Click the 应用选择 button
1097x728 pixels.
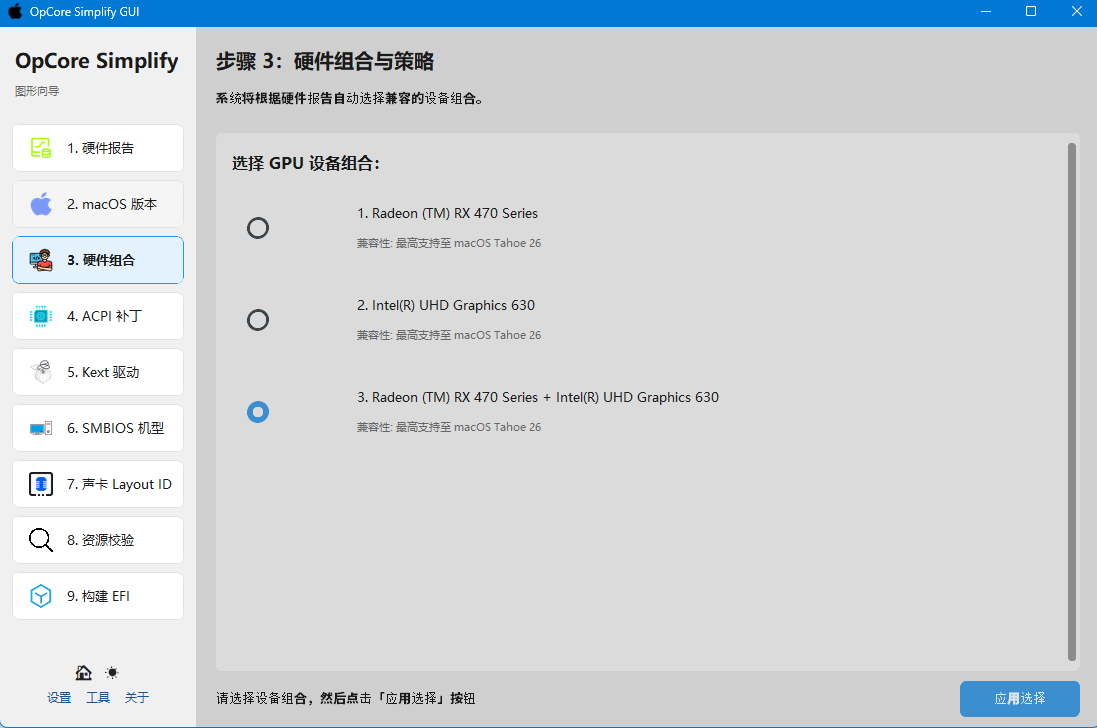(x=1019, y=699)
